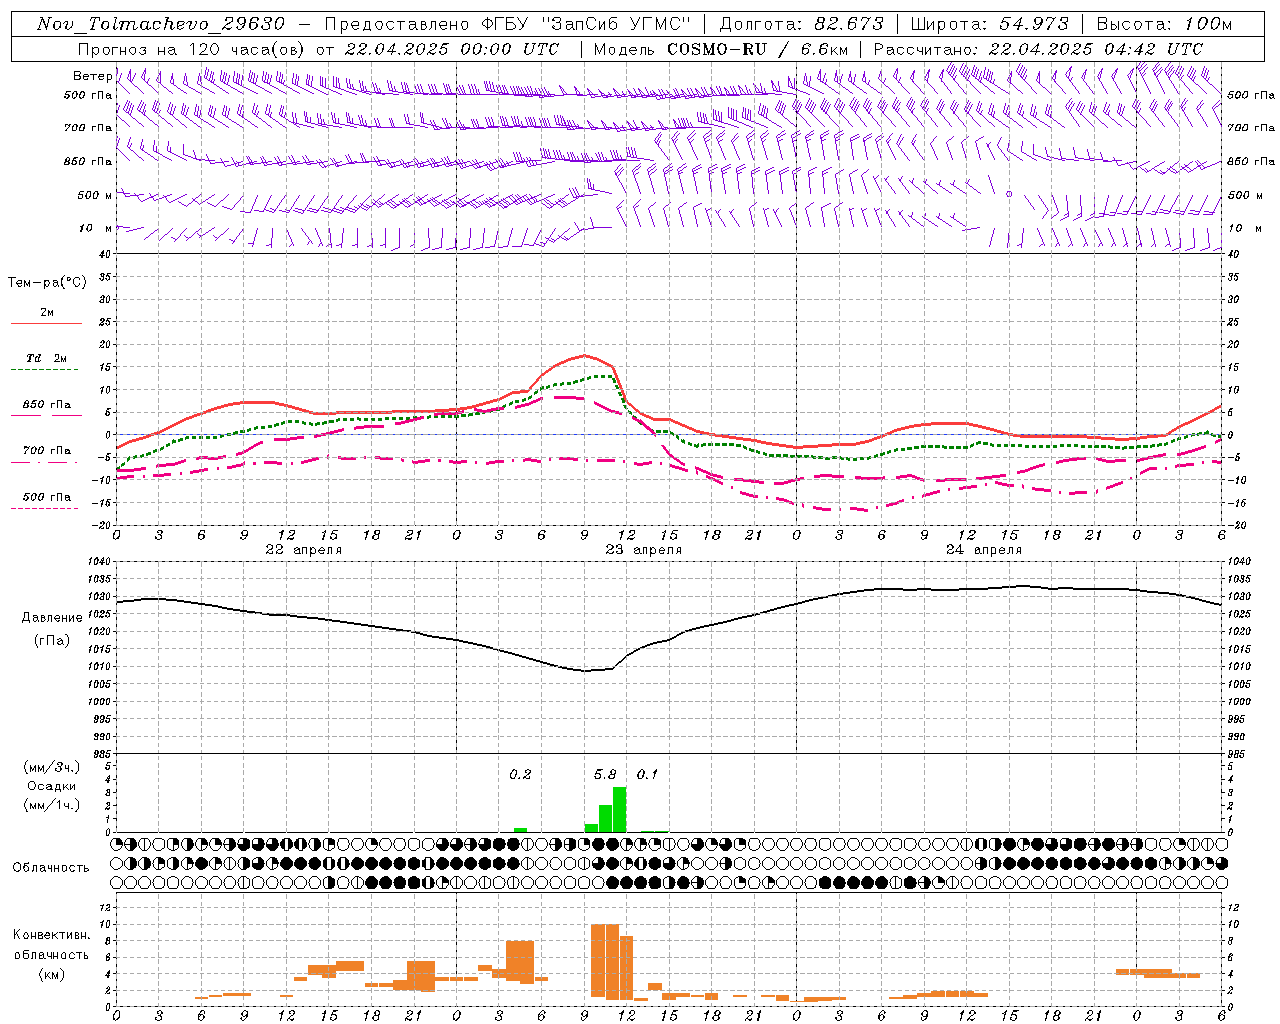The height and width of the screenshot is (1024, 1280).
Task: Click the 500 гПа temperature legend entry
Action: coord(47,497)
